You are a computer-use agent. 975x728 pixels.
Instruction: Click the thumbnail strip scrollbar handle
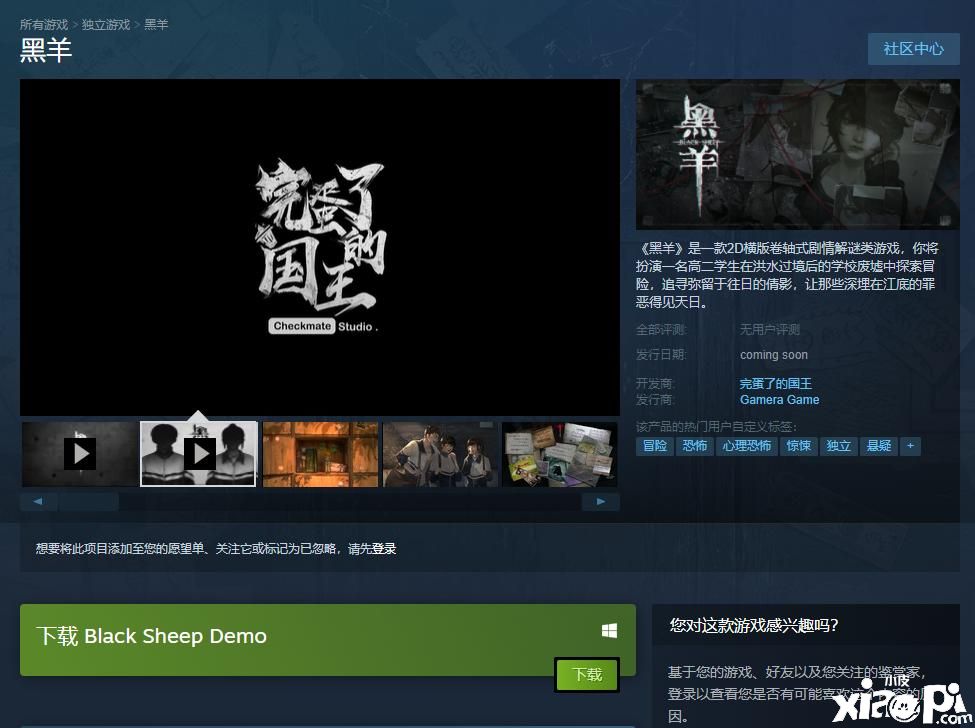(89, 502)
